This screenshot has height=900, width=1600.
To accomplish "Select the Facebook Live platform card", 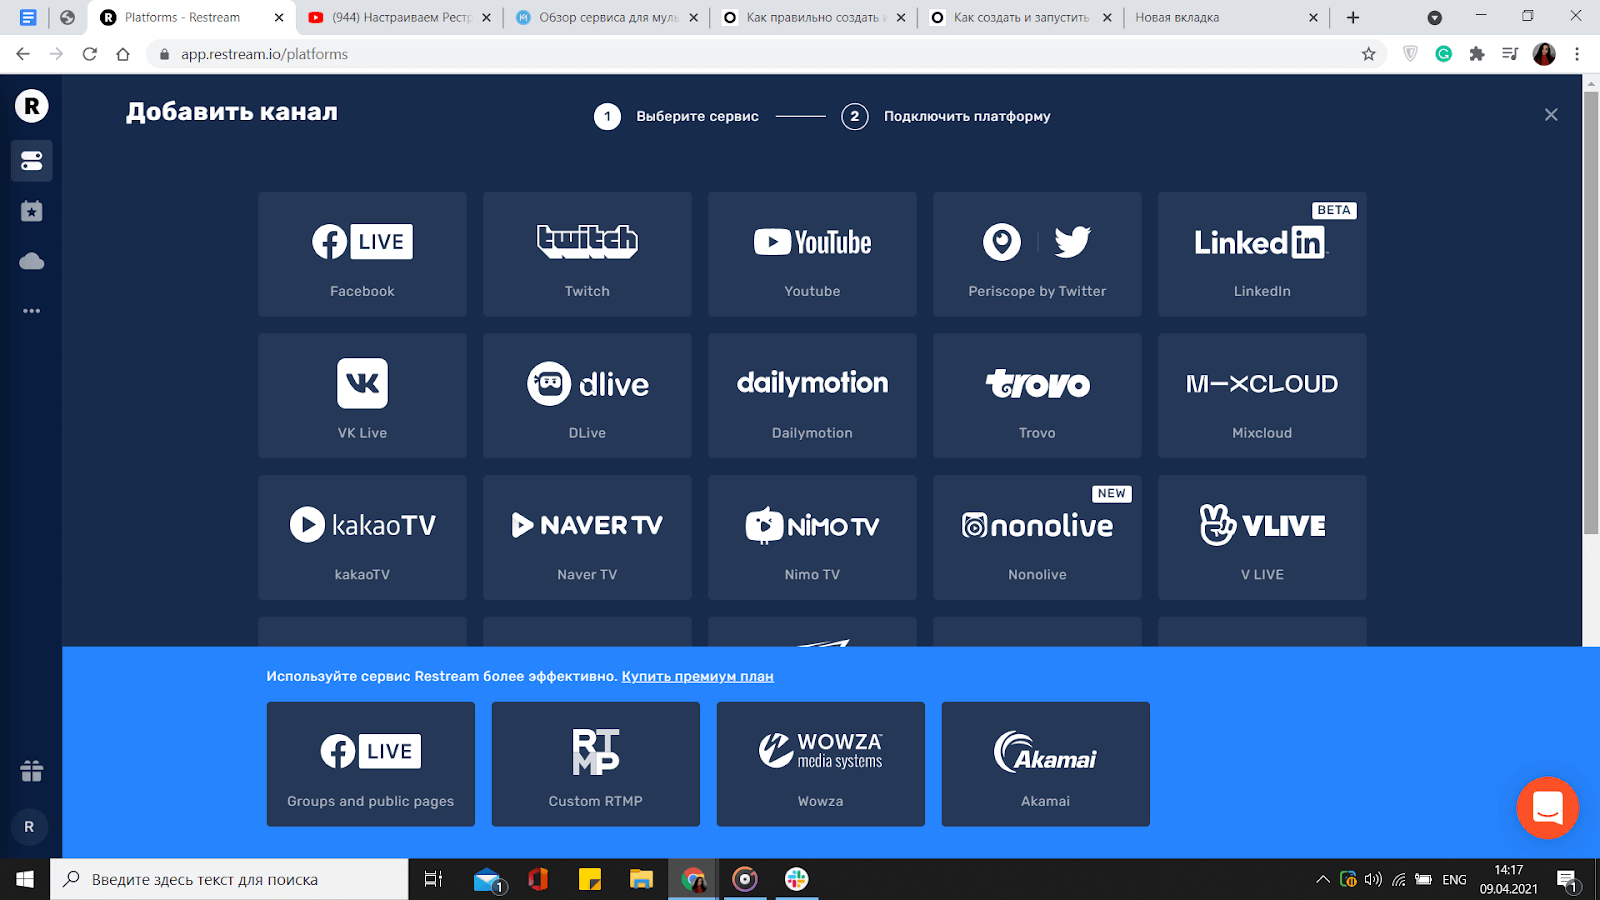I will point(362,255).
